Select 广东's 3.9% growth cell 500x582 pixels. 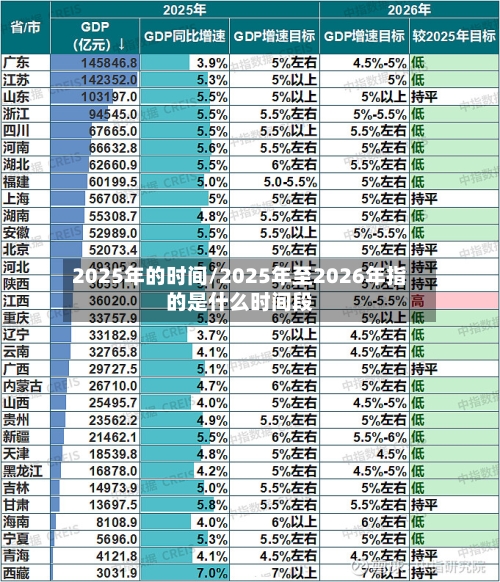point(184,63)
